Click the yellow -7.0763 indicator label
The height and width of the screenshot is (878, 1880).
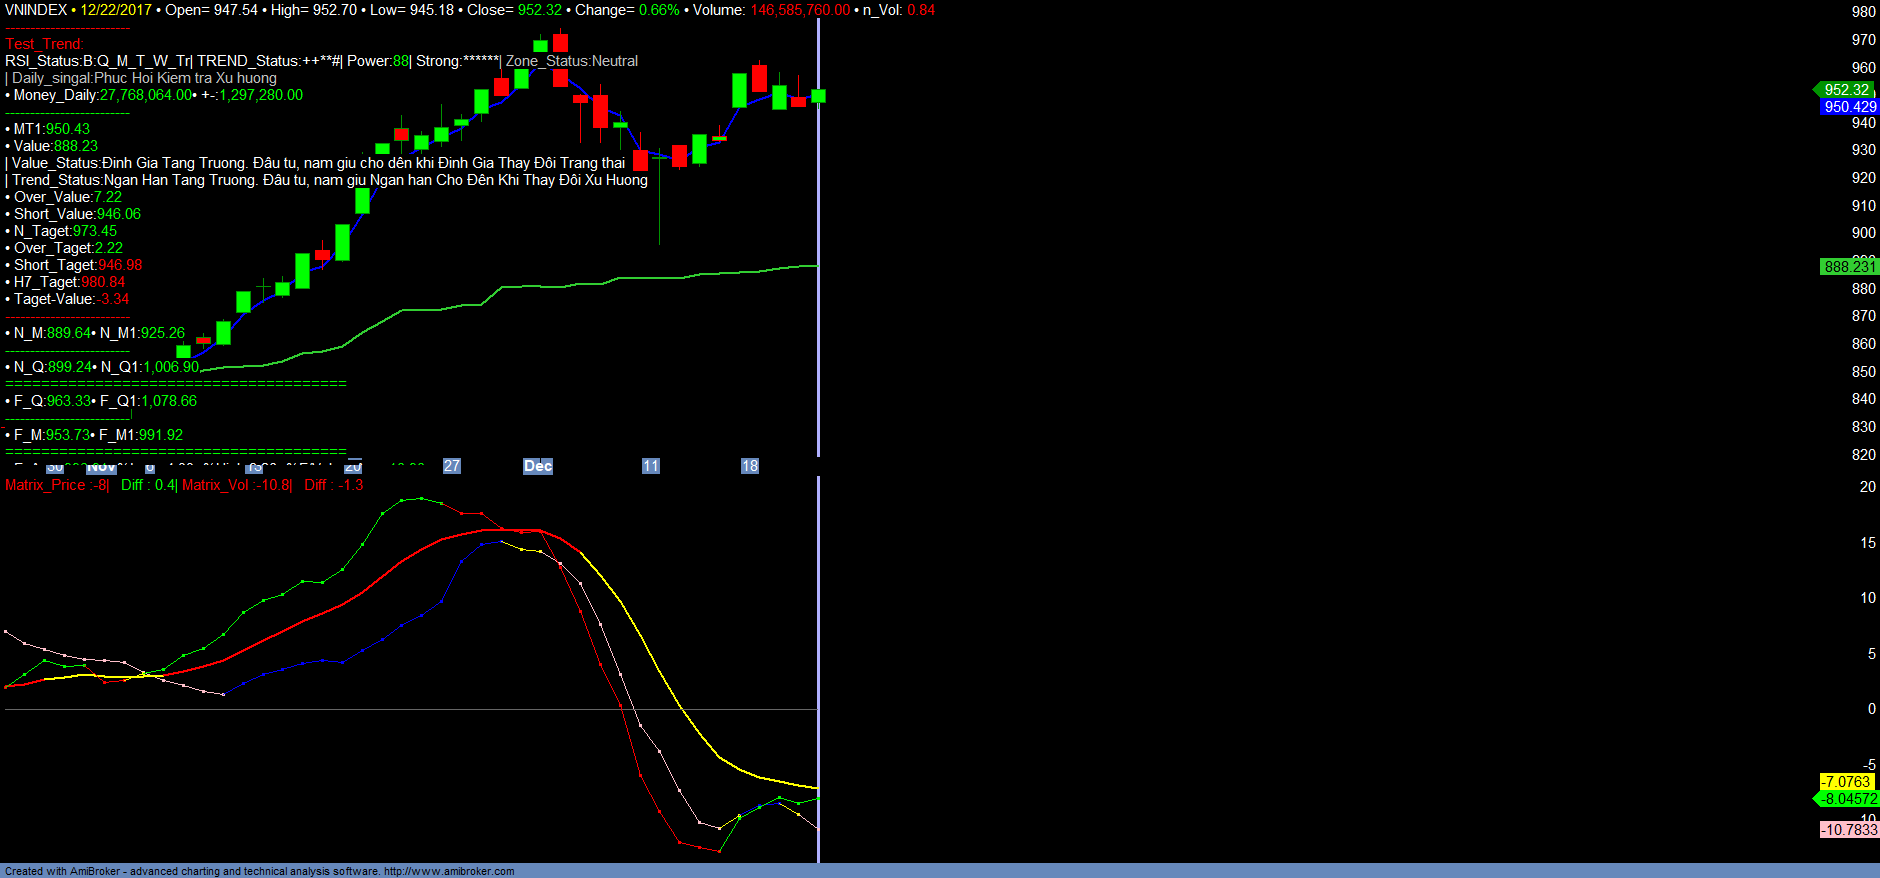pyautogui.click(x=1845, y=782)
